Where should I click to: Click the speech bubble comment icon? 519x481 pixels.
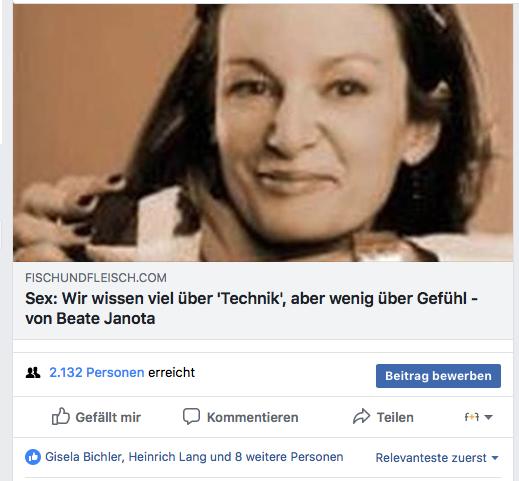tap(191, 416)
